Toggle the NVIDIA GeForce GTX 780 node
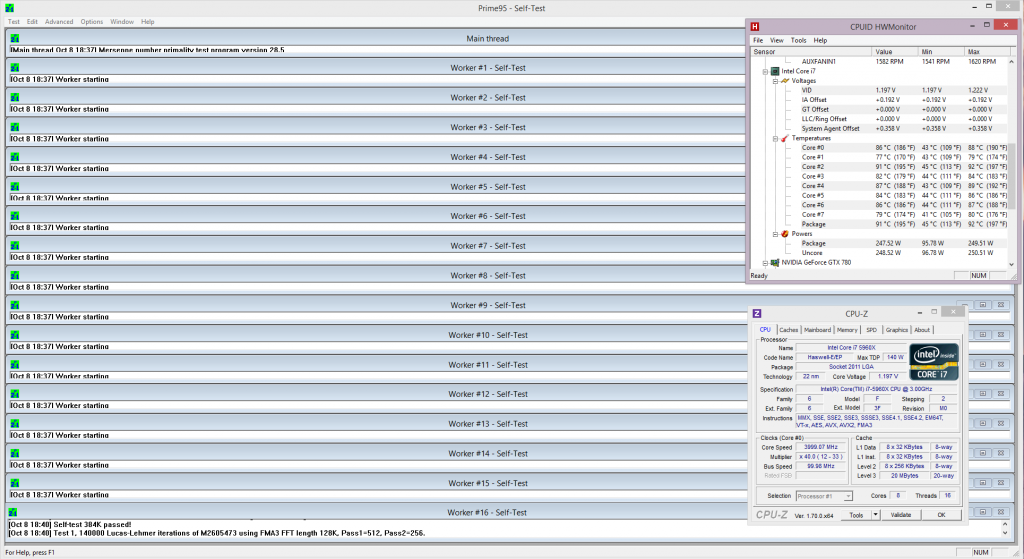 (x=765, y=263)
